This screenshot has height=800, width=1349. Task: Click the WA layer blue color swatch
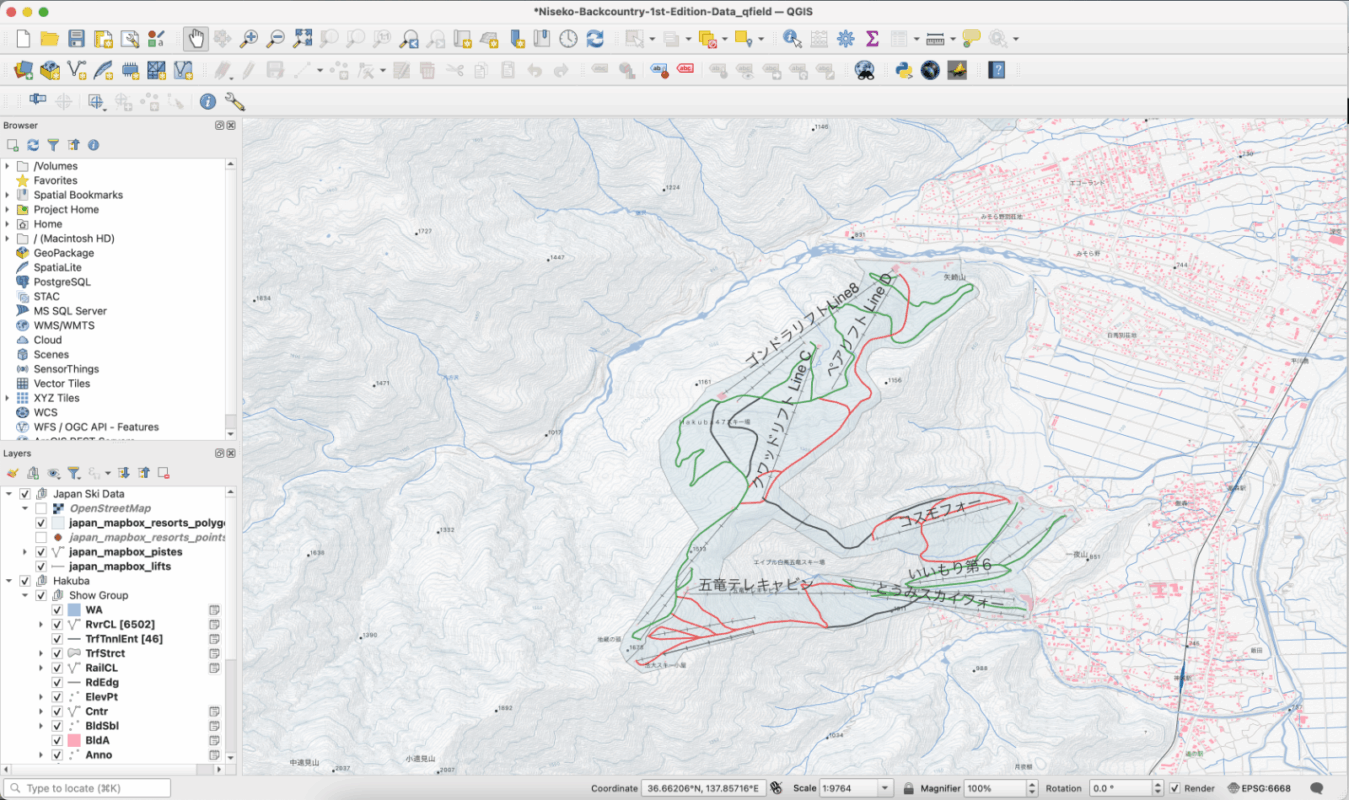[x=76, y=609]
